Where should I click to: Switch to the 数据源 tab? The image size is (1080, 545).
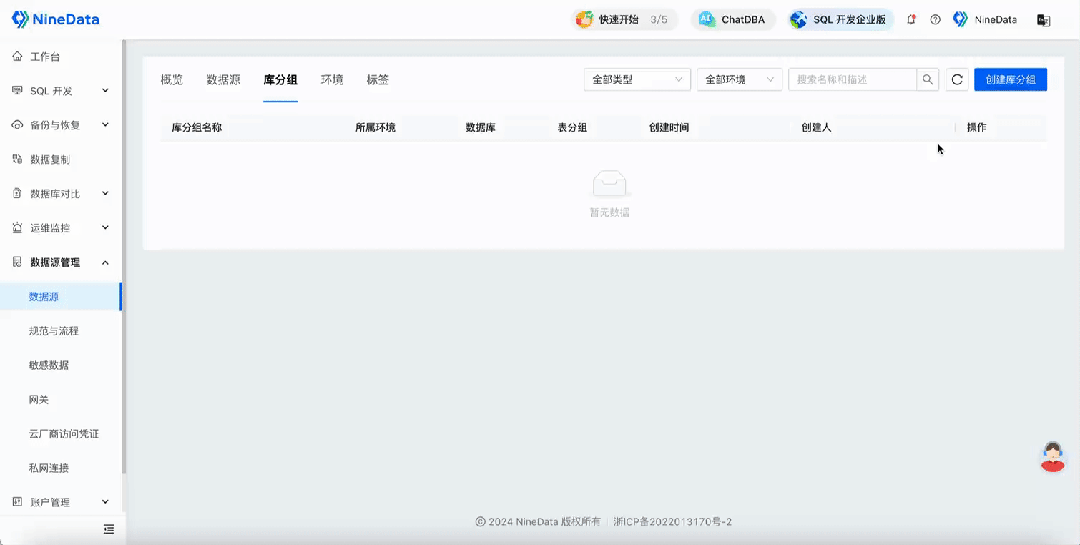click(x=223, y=79)
